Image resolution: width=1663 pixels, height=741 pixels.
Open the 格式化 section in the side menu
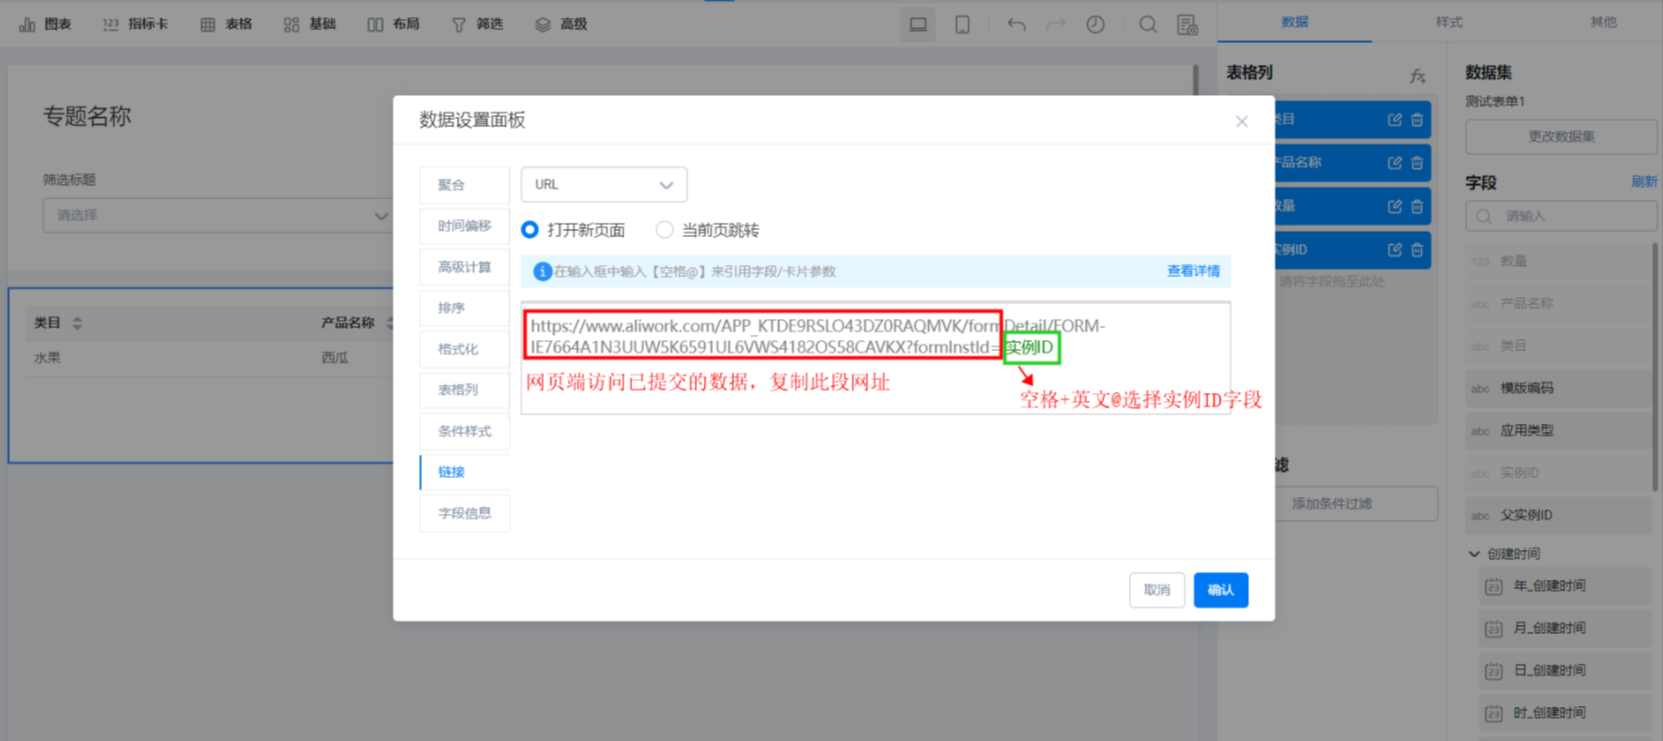click(464, 349)
